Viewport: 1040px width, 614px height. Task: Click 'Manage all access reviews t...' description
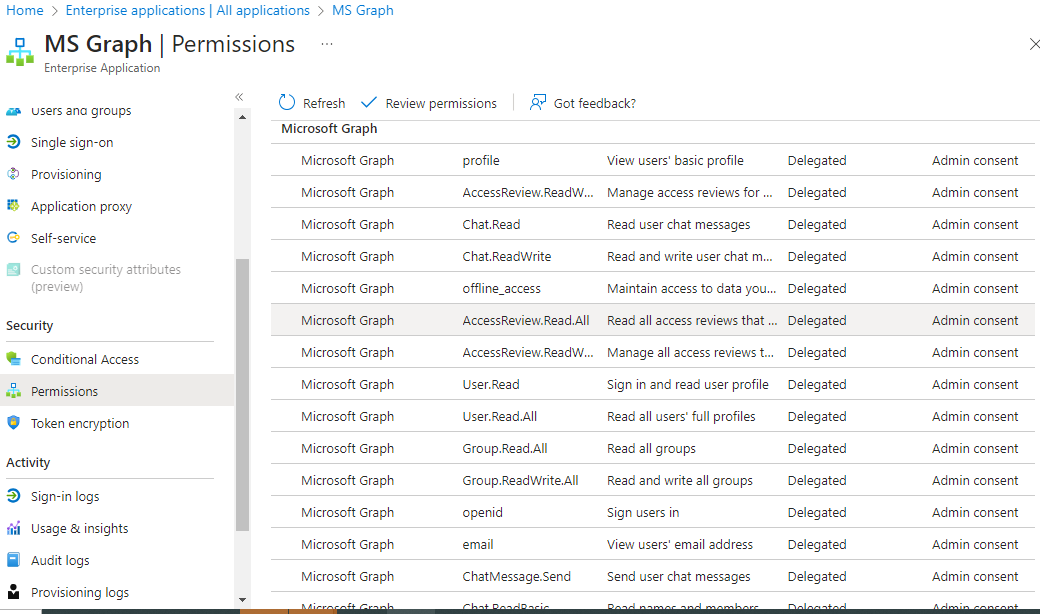[690, 352]
